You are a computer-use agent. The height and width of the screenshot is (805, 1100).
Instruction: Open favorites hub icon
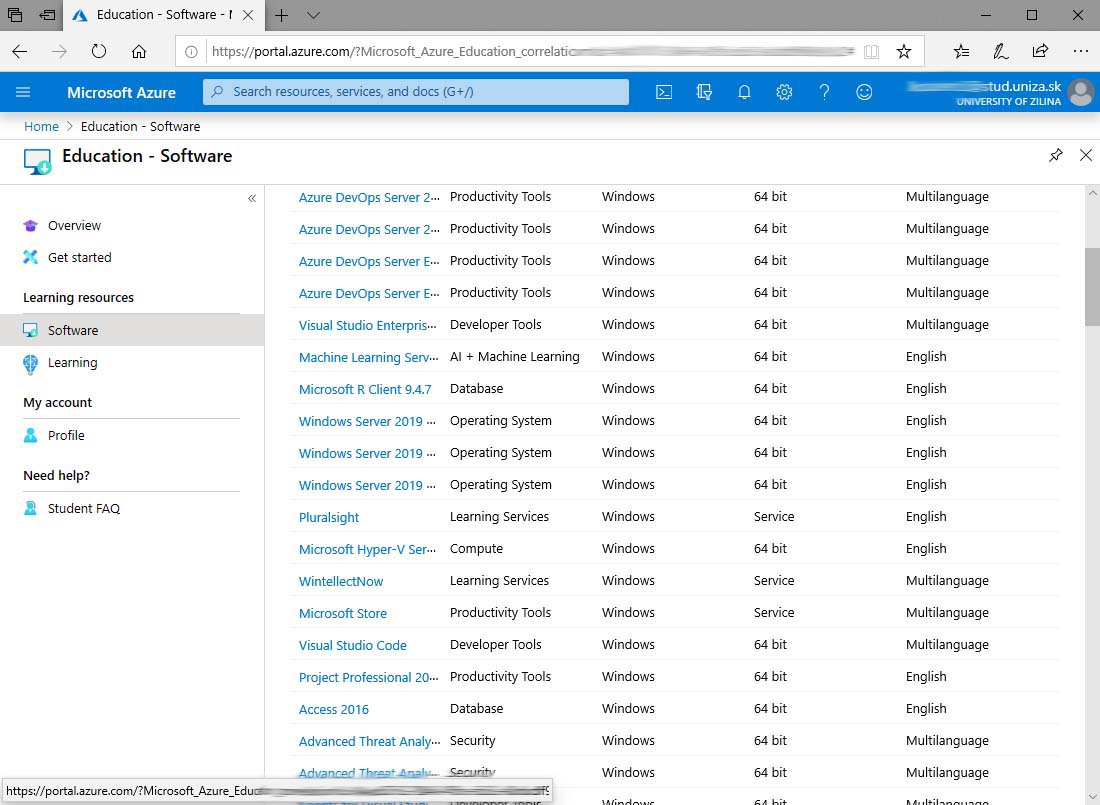pos(961,51)
